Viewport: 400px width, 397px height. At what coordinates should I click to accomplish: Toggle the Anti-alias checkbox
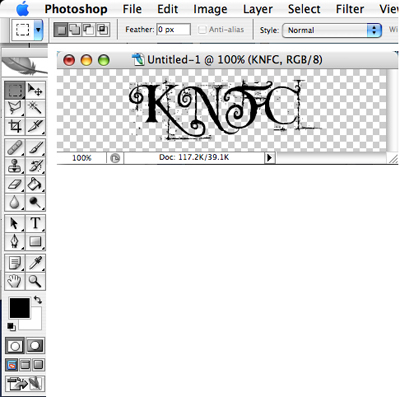202,30
